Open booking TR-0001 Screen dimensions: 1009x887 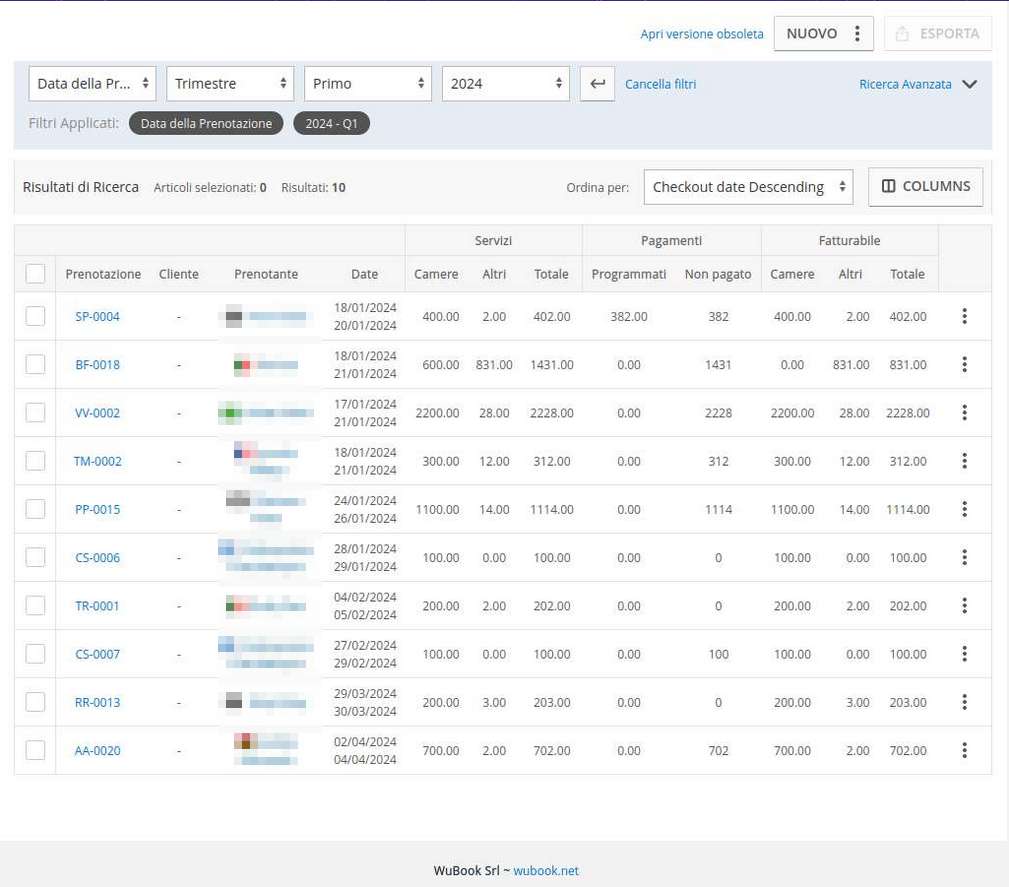[97, 606]
